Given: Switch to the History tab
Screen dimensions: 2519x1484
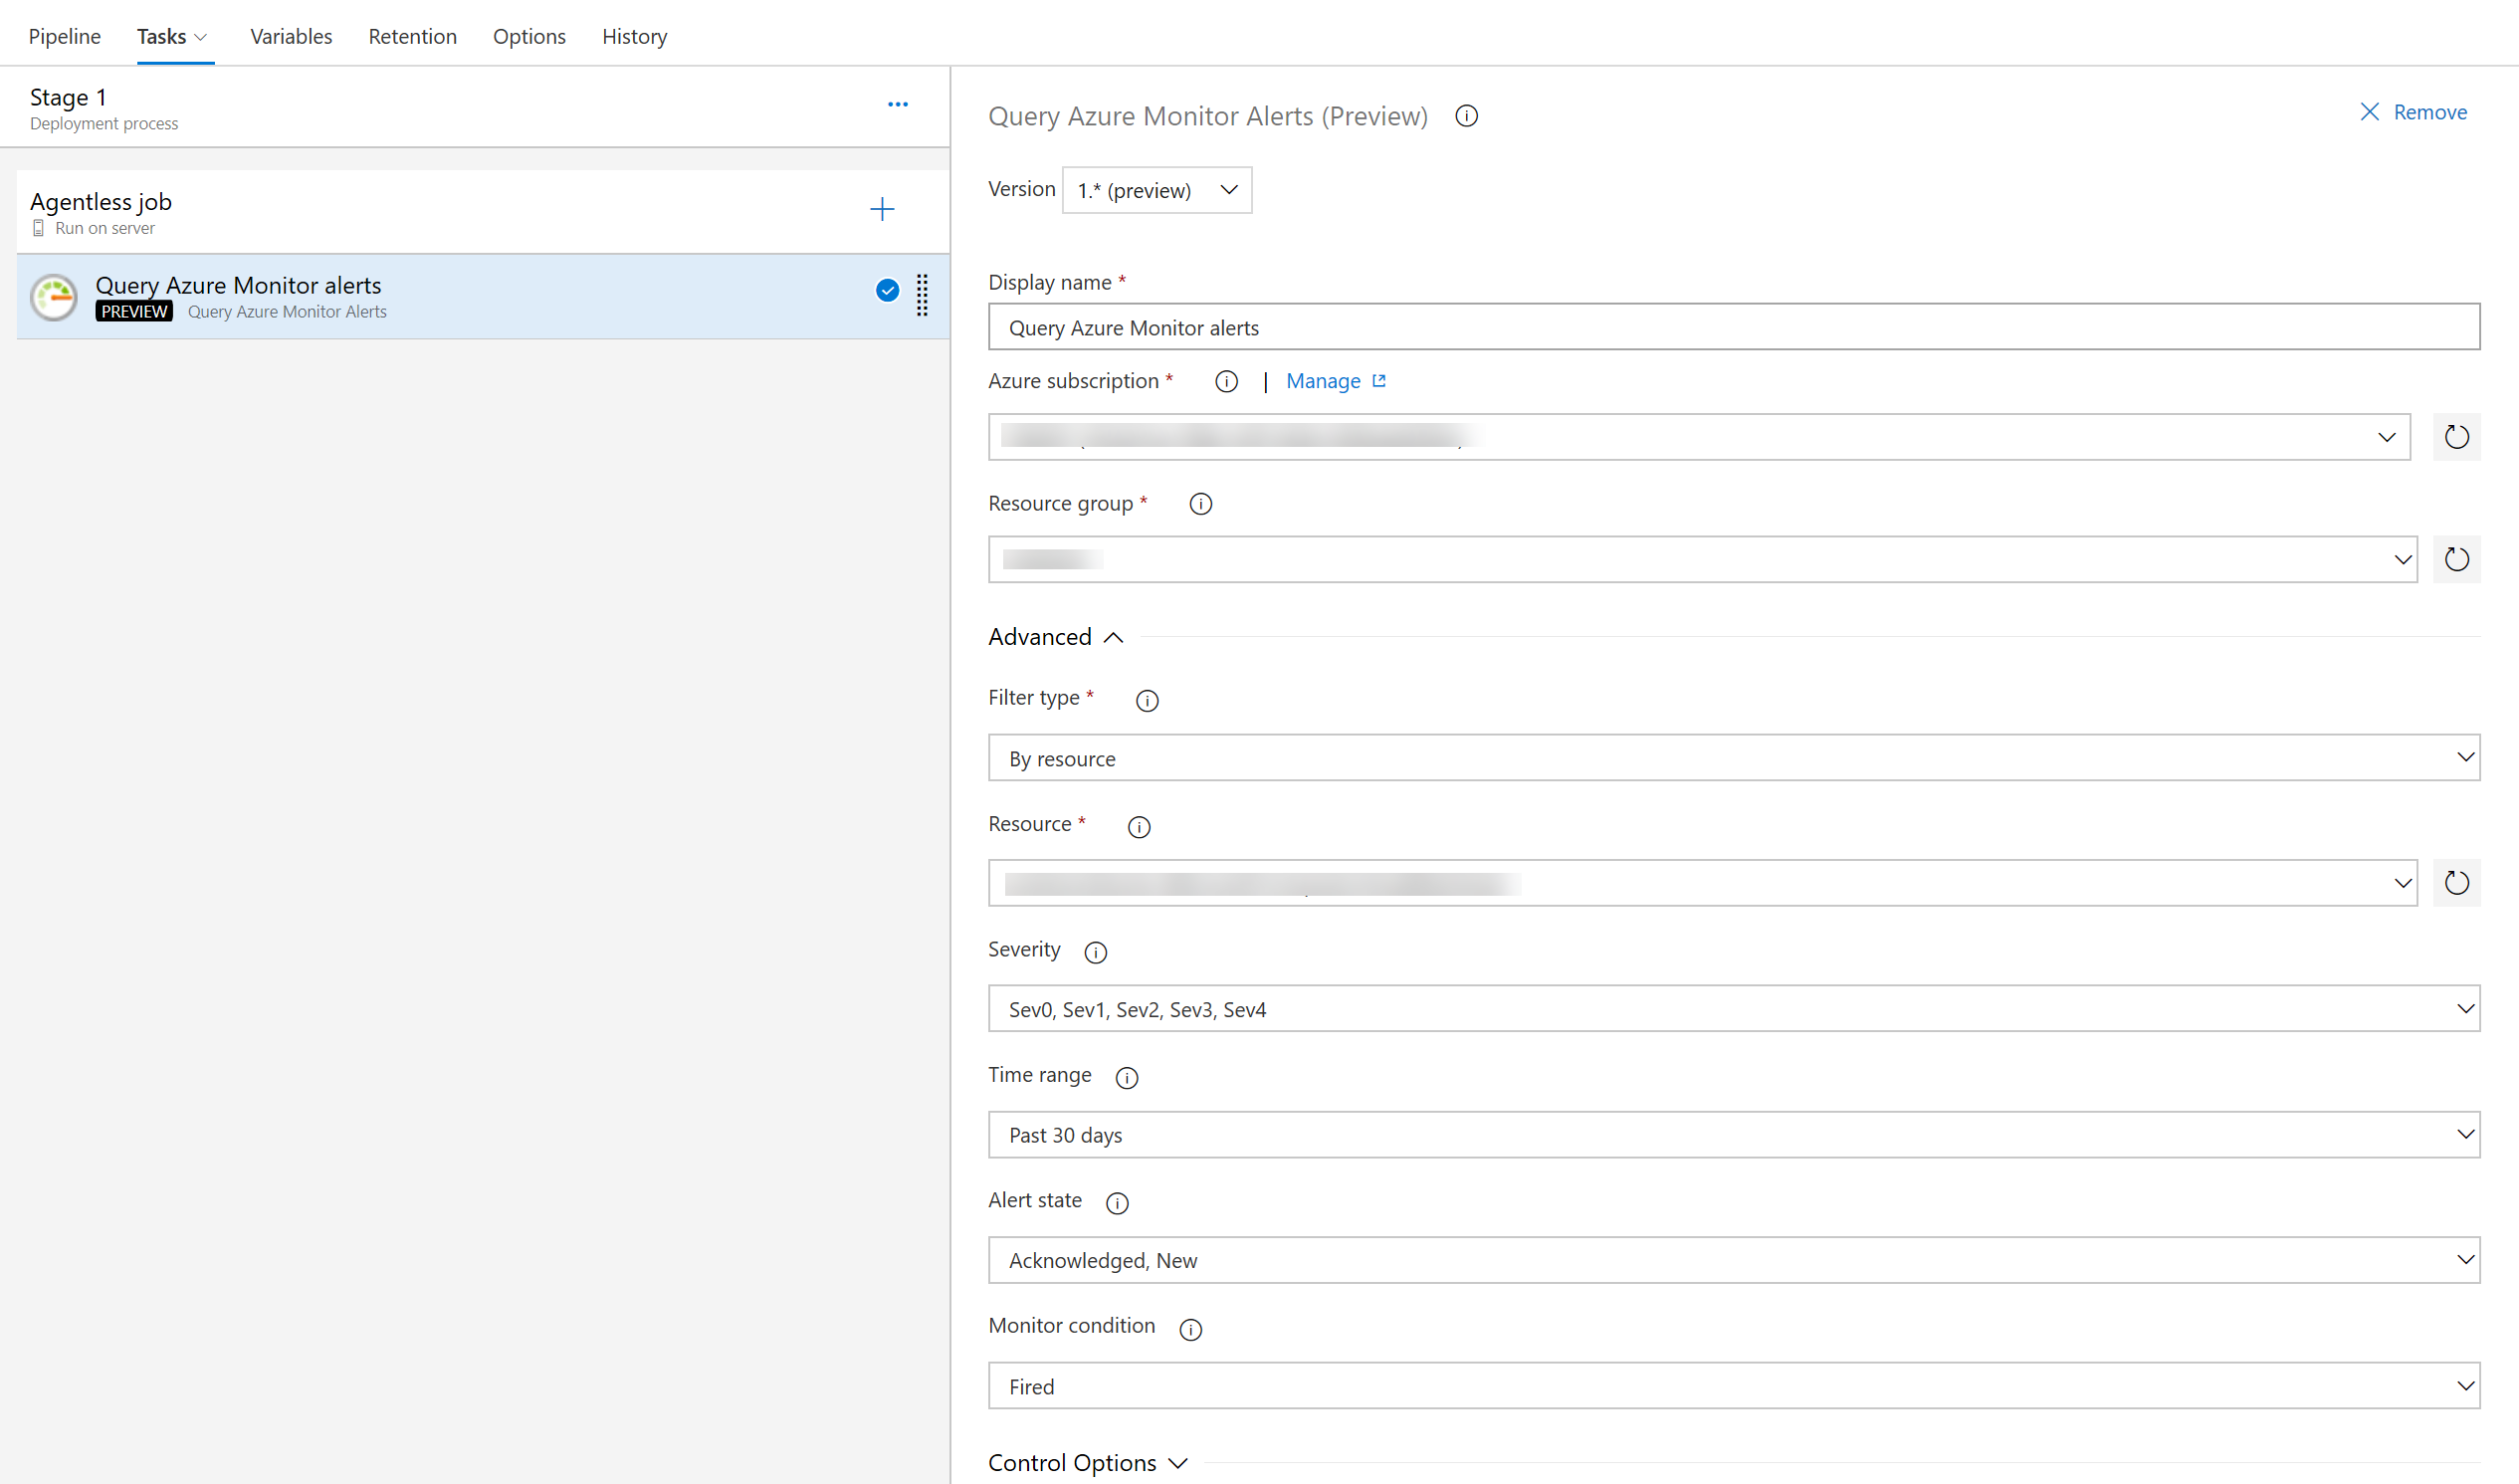Looking at the screenshot, I should click(x=634, y=34).
